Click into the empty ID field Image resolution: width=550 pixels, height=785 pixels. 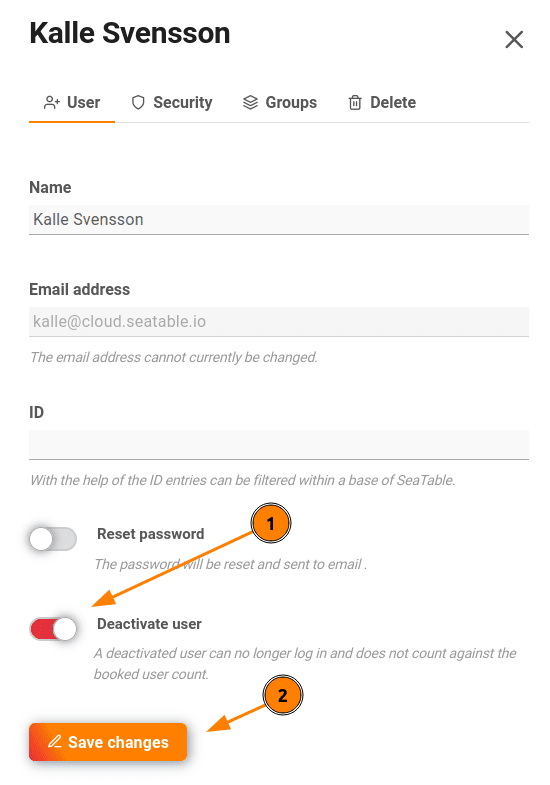(279, 444)
